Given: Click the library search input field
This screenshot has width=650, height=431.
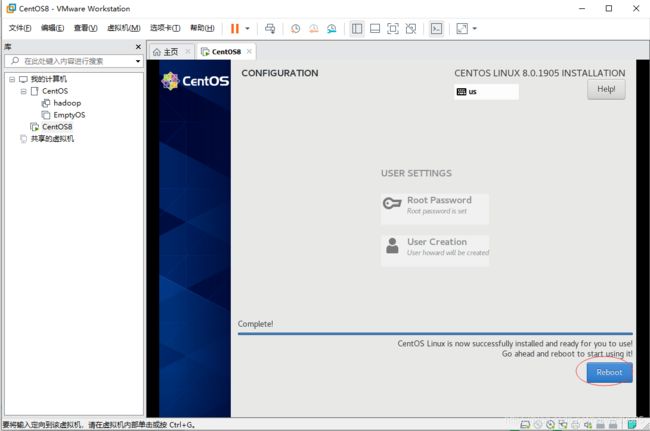Looking at the screenshot, I should tap(70, 61).
